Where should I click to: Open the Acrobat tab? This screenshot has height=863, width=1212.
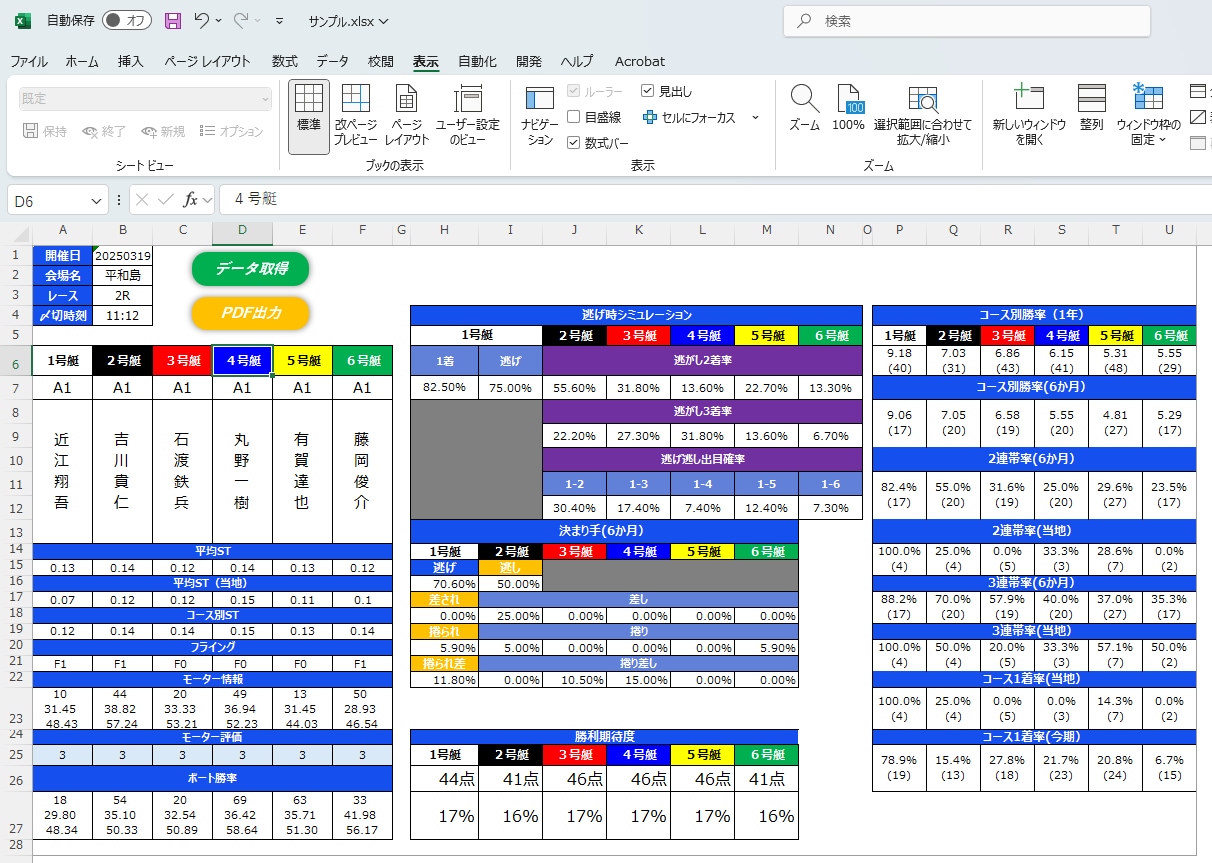(x=640, y=61)
